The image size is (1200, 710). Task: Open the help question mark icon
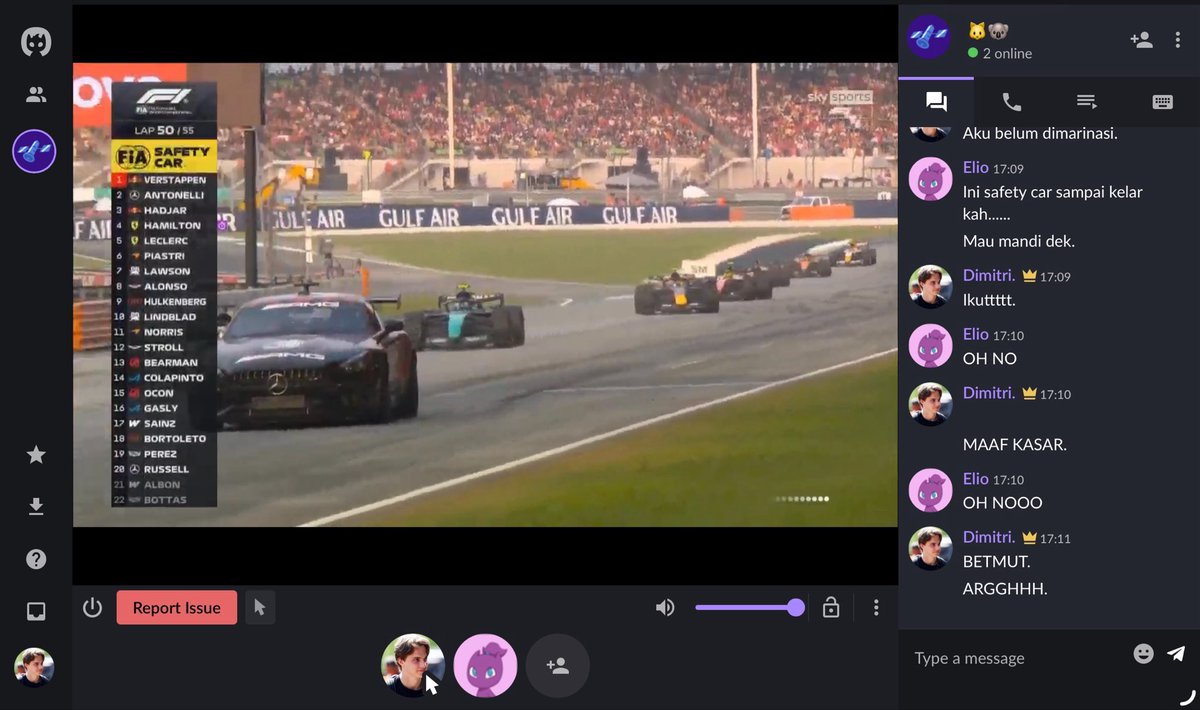(x=36, y=559)
